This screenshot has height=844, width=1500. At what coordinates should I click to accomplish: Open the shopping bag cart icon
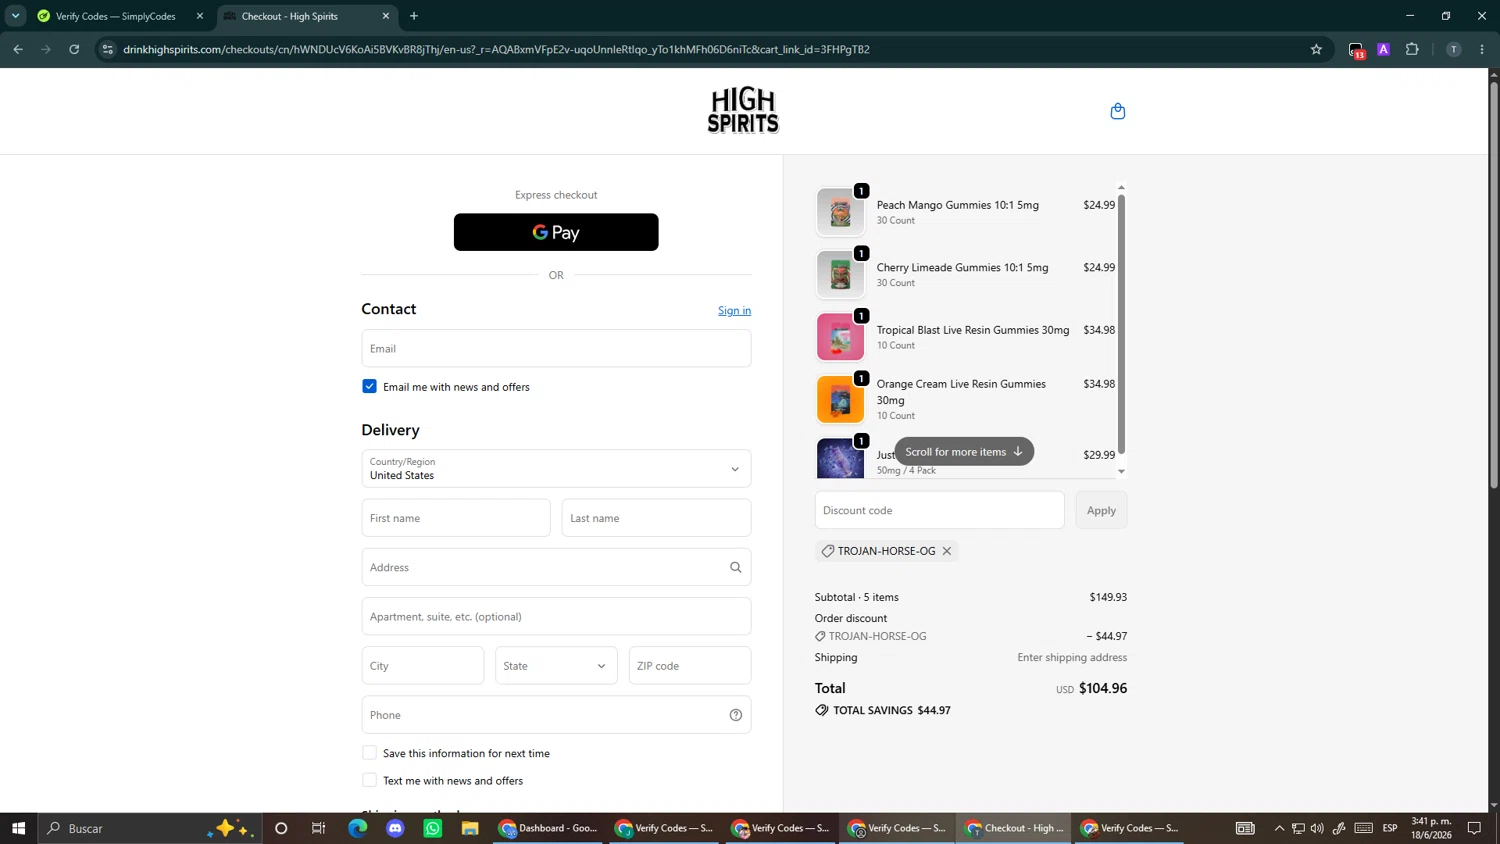point(1118,111)
